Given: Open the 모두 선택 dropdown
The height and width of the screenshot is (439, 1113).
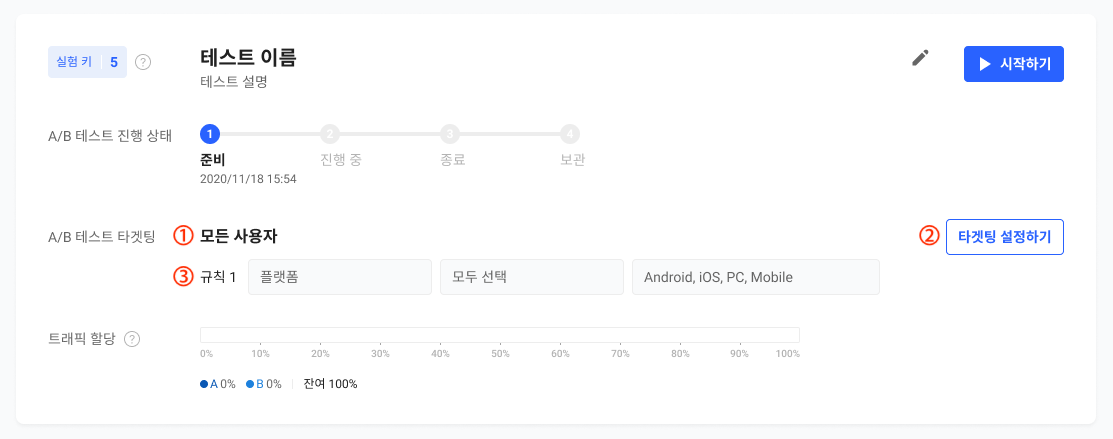Looking at the screenshot, I should 532,277.
